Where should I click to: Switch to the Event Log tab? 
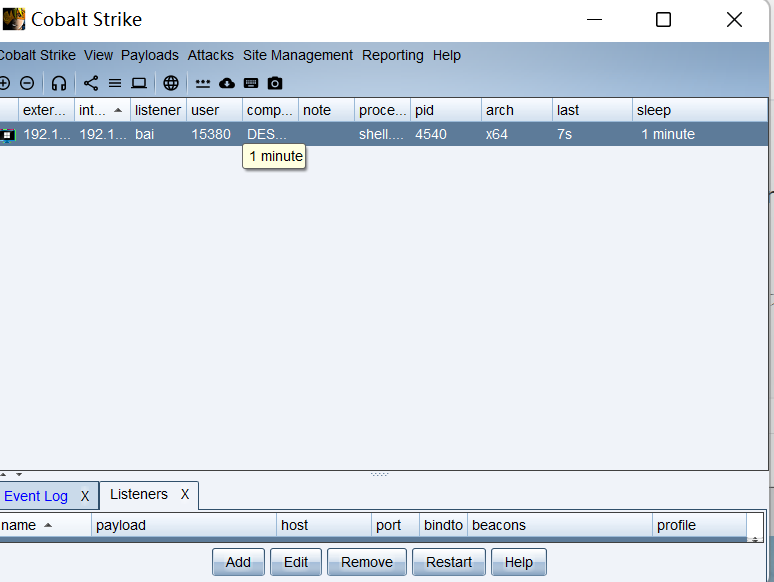point(36,496)
